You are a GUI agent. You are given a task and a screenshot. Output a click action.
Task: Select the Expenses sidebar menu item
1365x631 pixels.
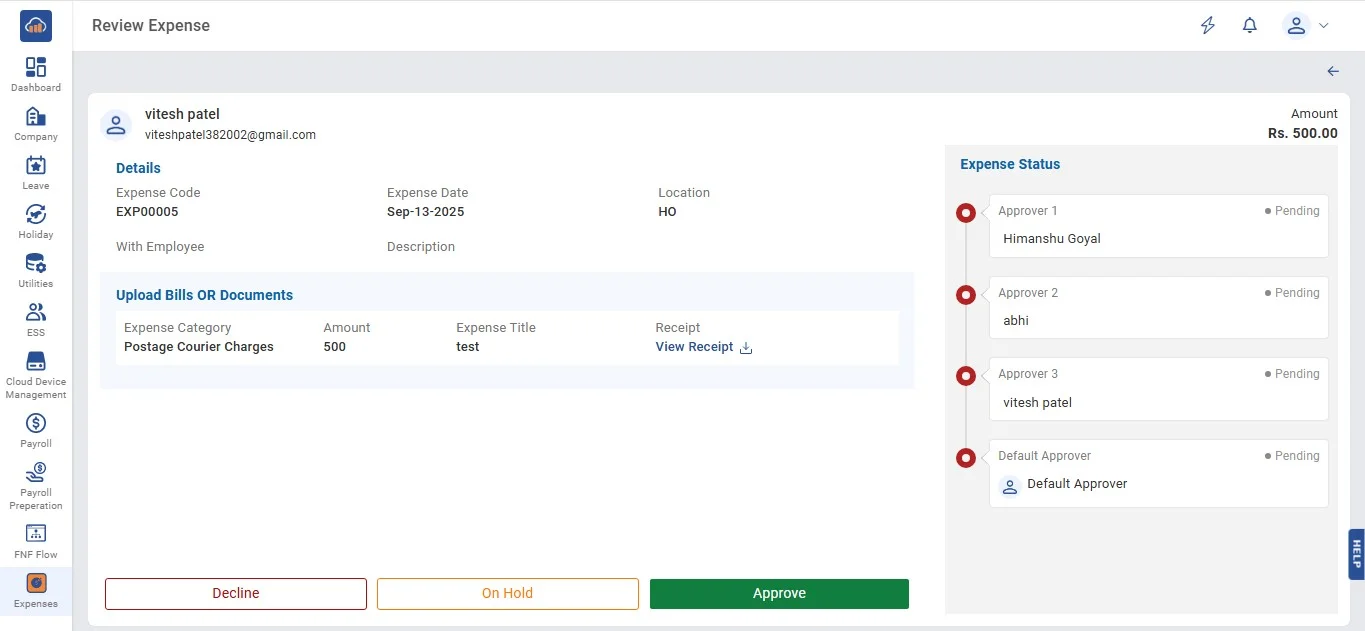[36, 584]
